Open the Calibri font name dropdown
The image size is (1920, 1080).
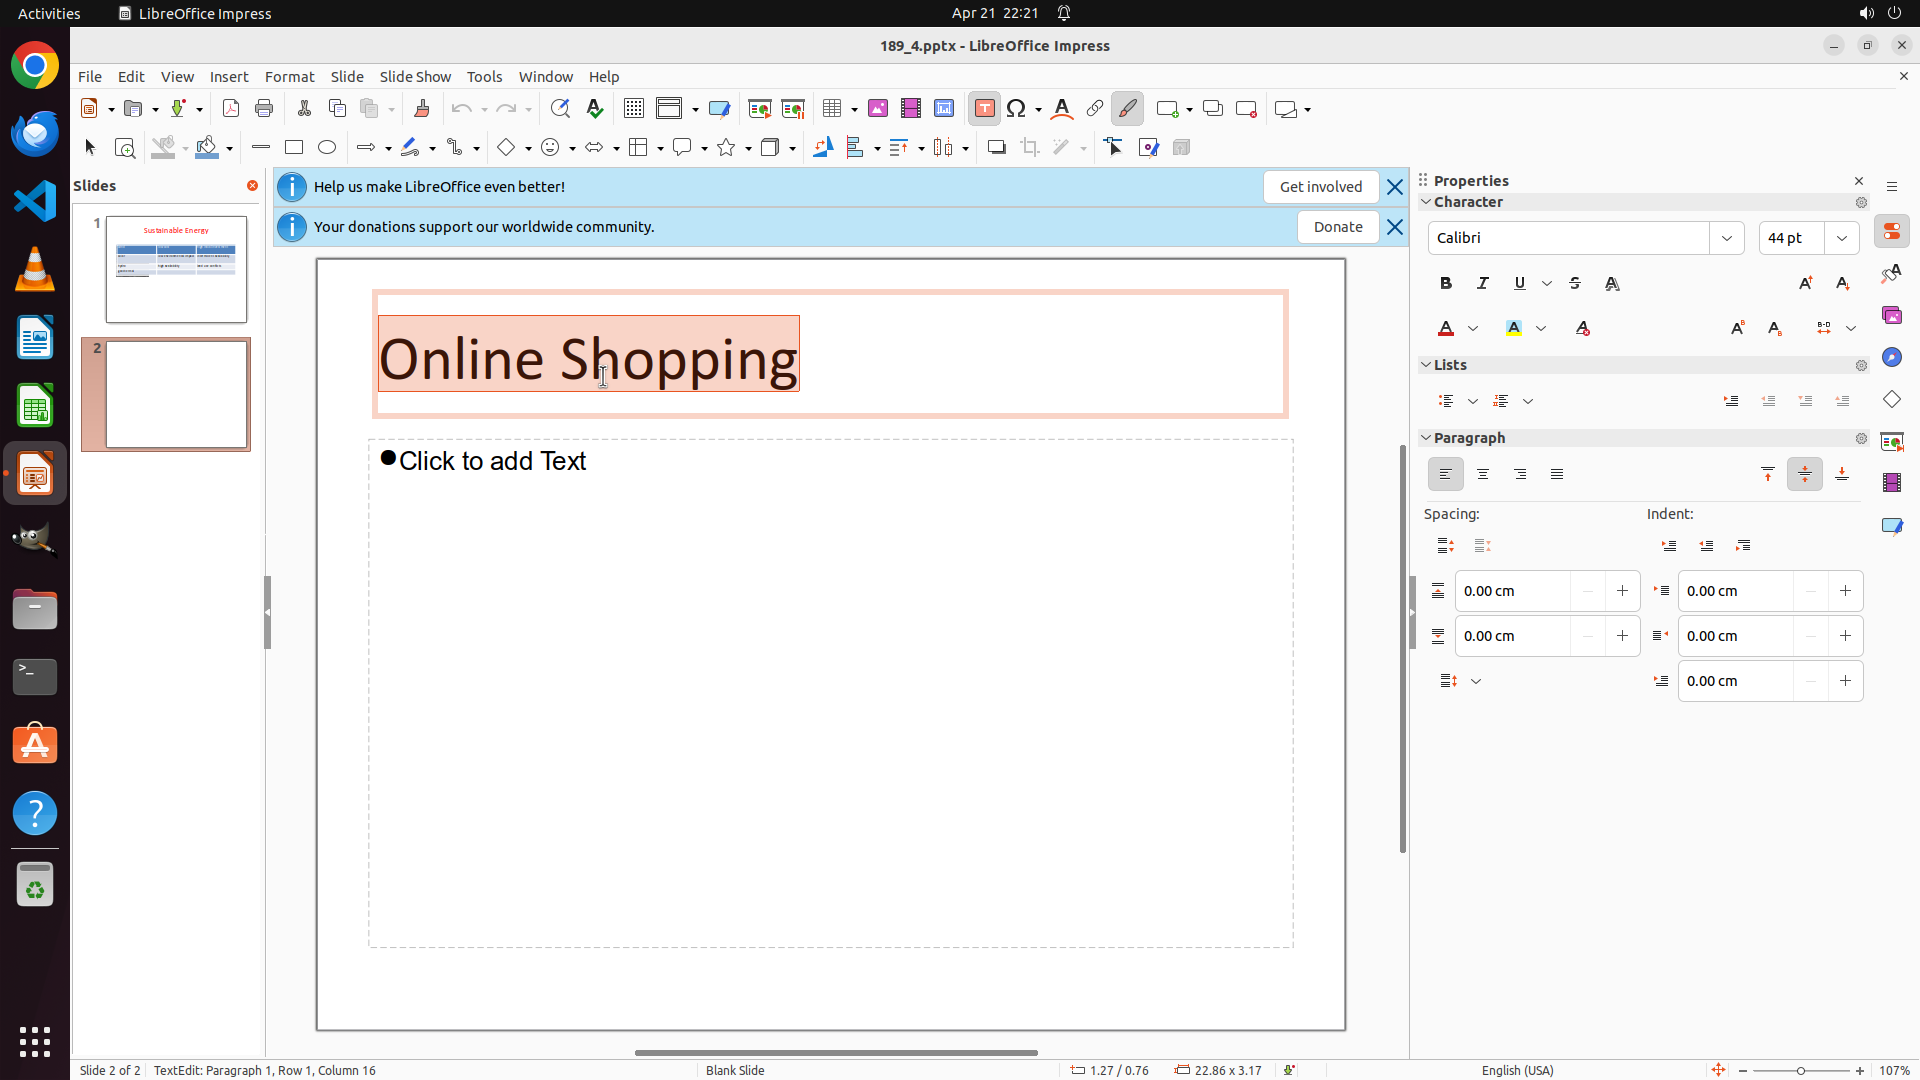coord(1727,238)
